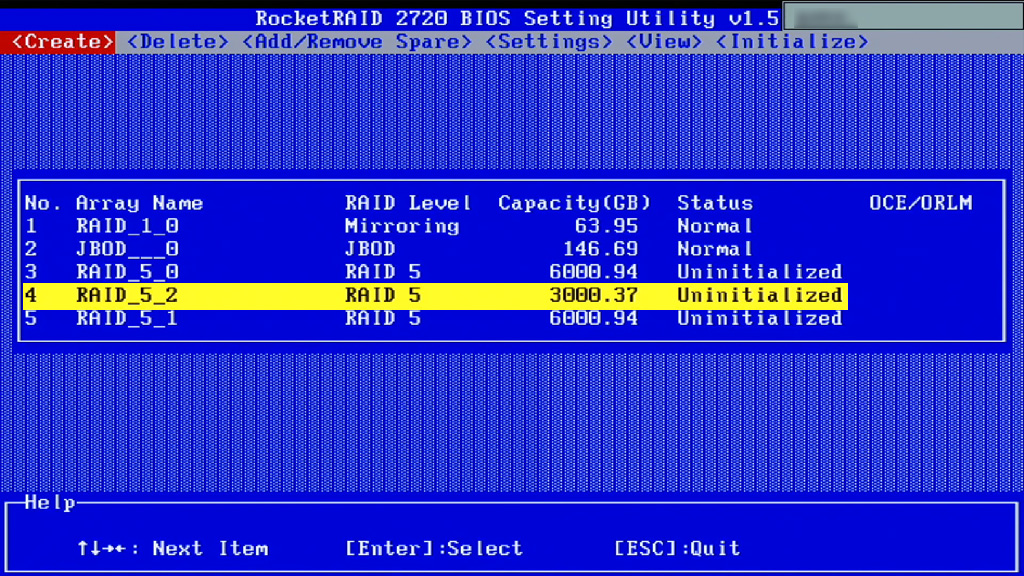Open the Create menu
1024x576 pixels.
62,42
